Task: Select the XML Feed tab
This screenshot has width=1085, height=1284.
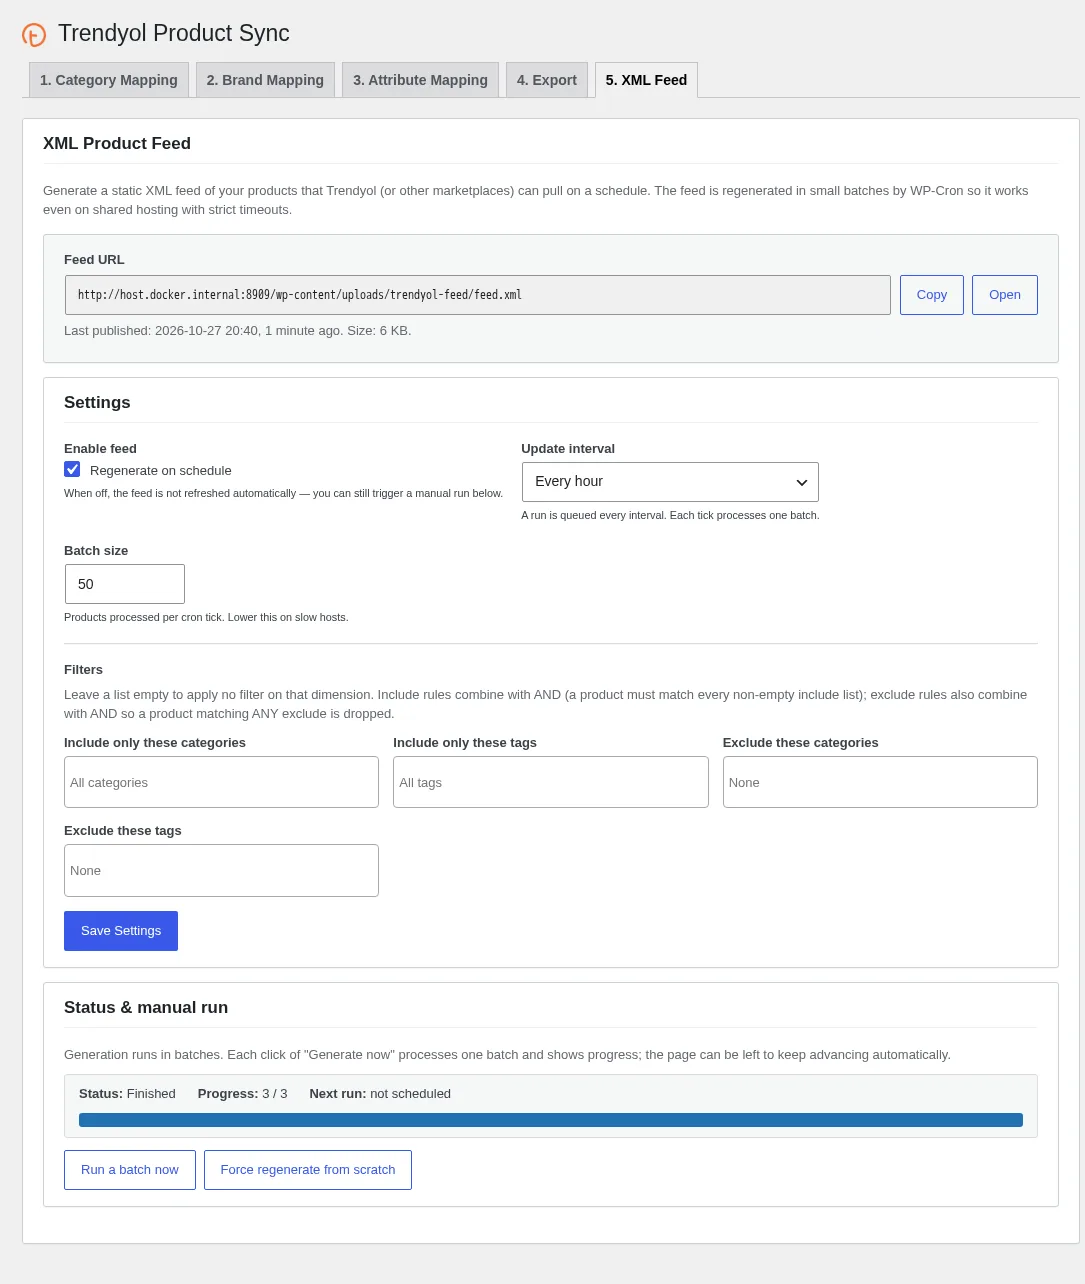Action: pos(646,80)
